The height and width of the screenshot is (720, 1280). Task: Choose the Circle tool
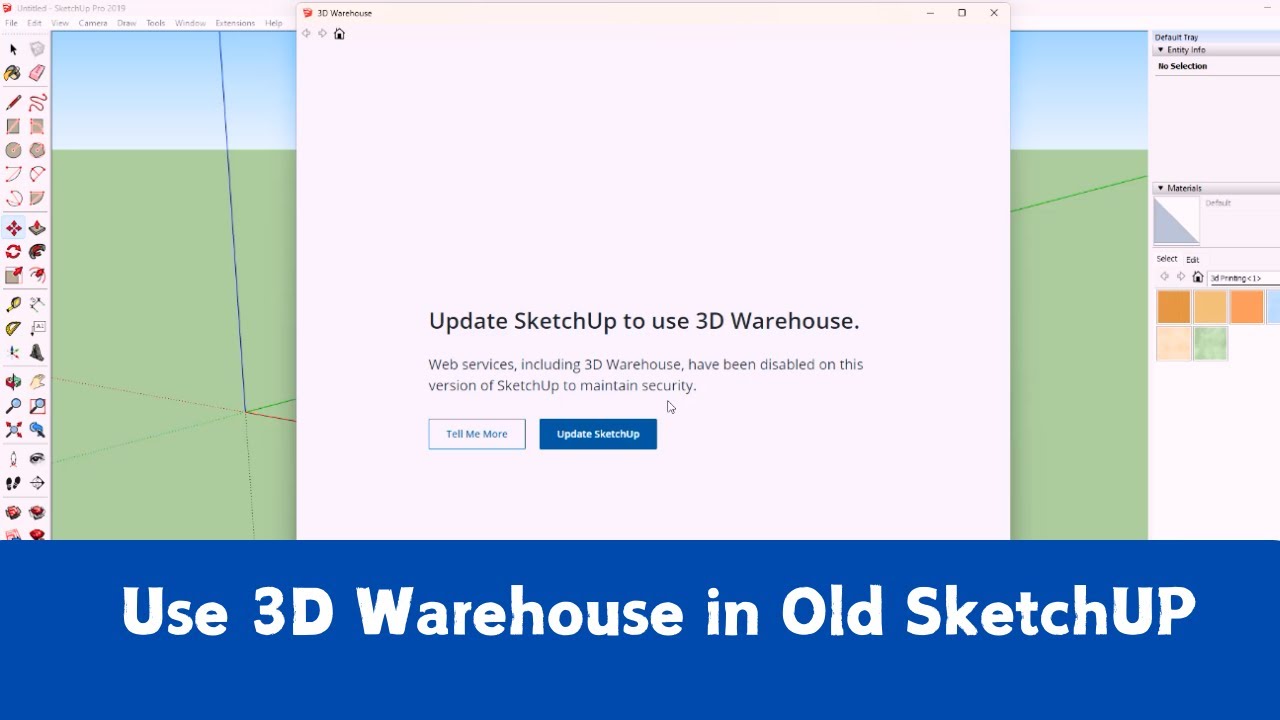(x=13, y=150)
